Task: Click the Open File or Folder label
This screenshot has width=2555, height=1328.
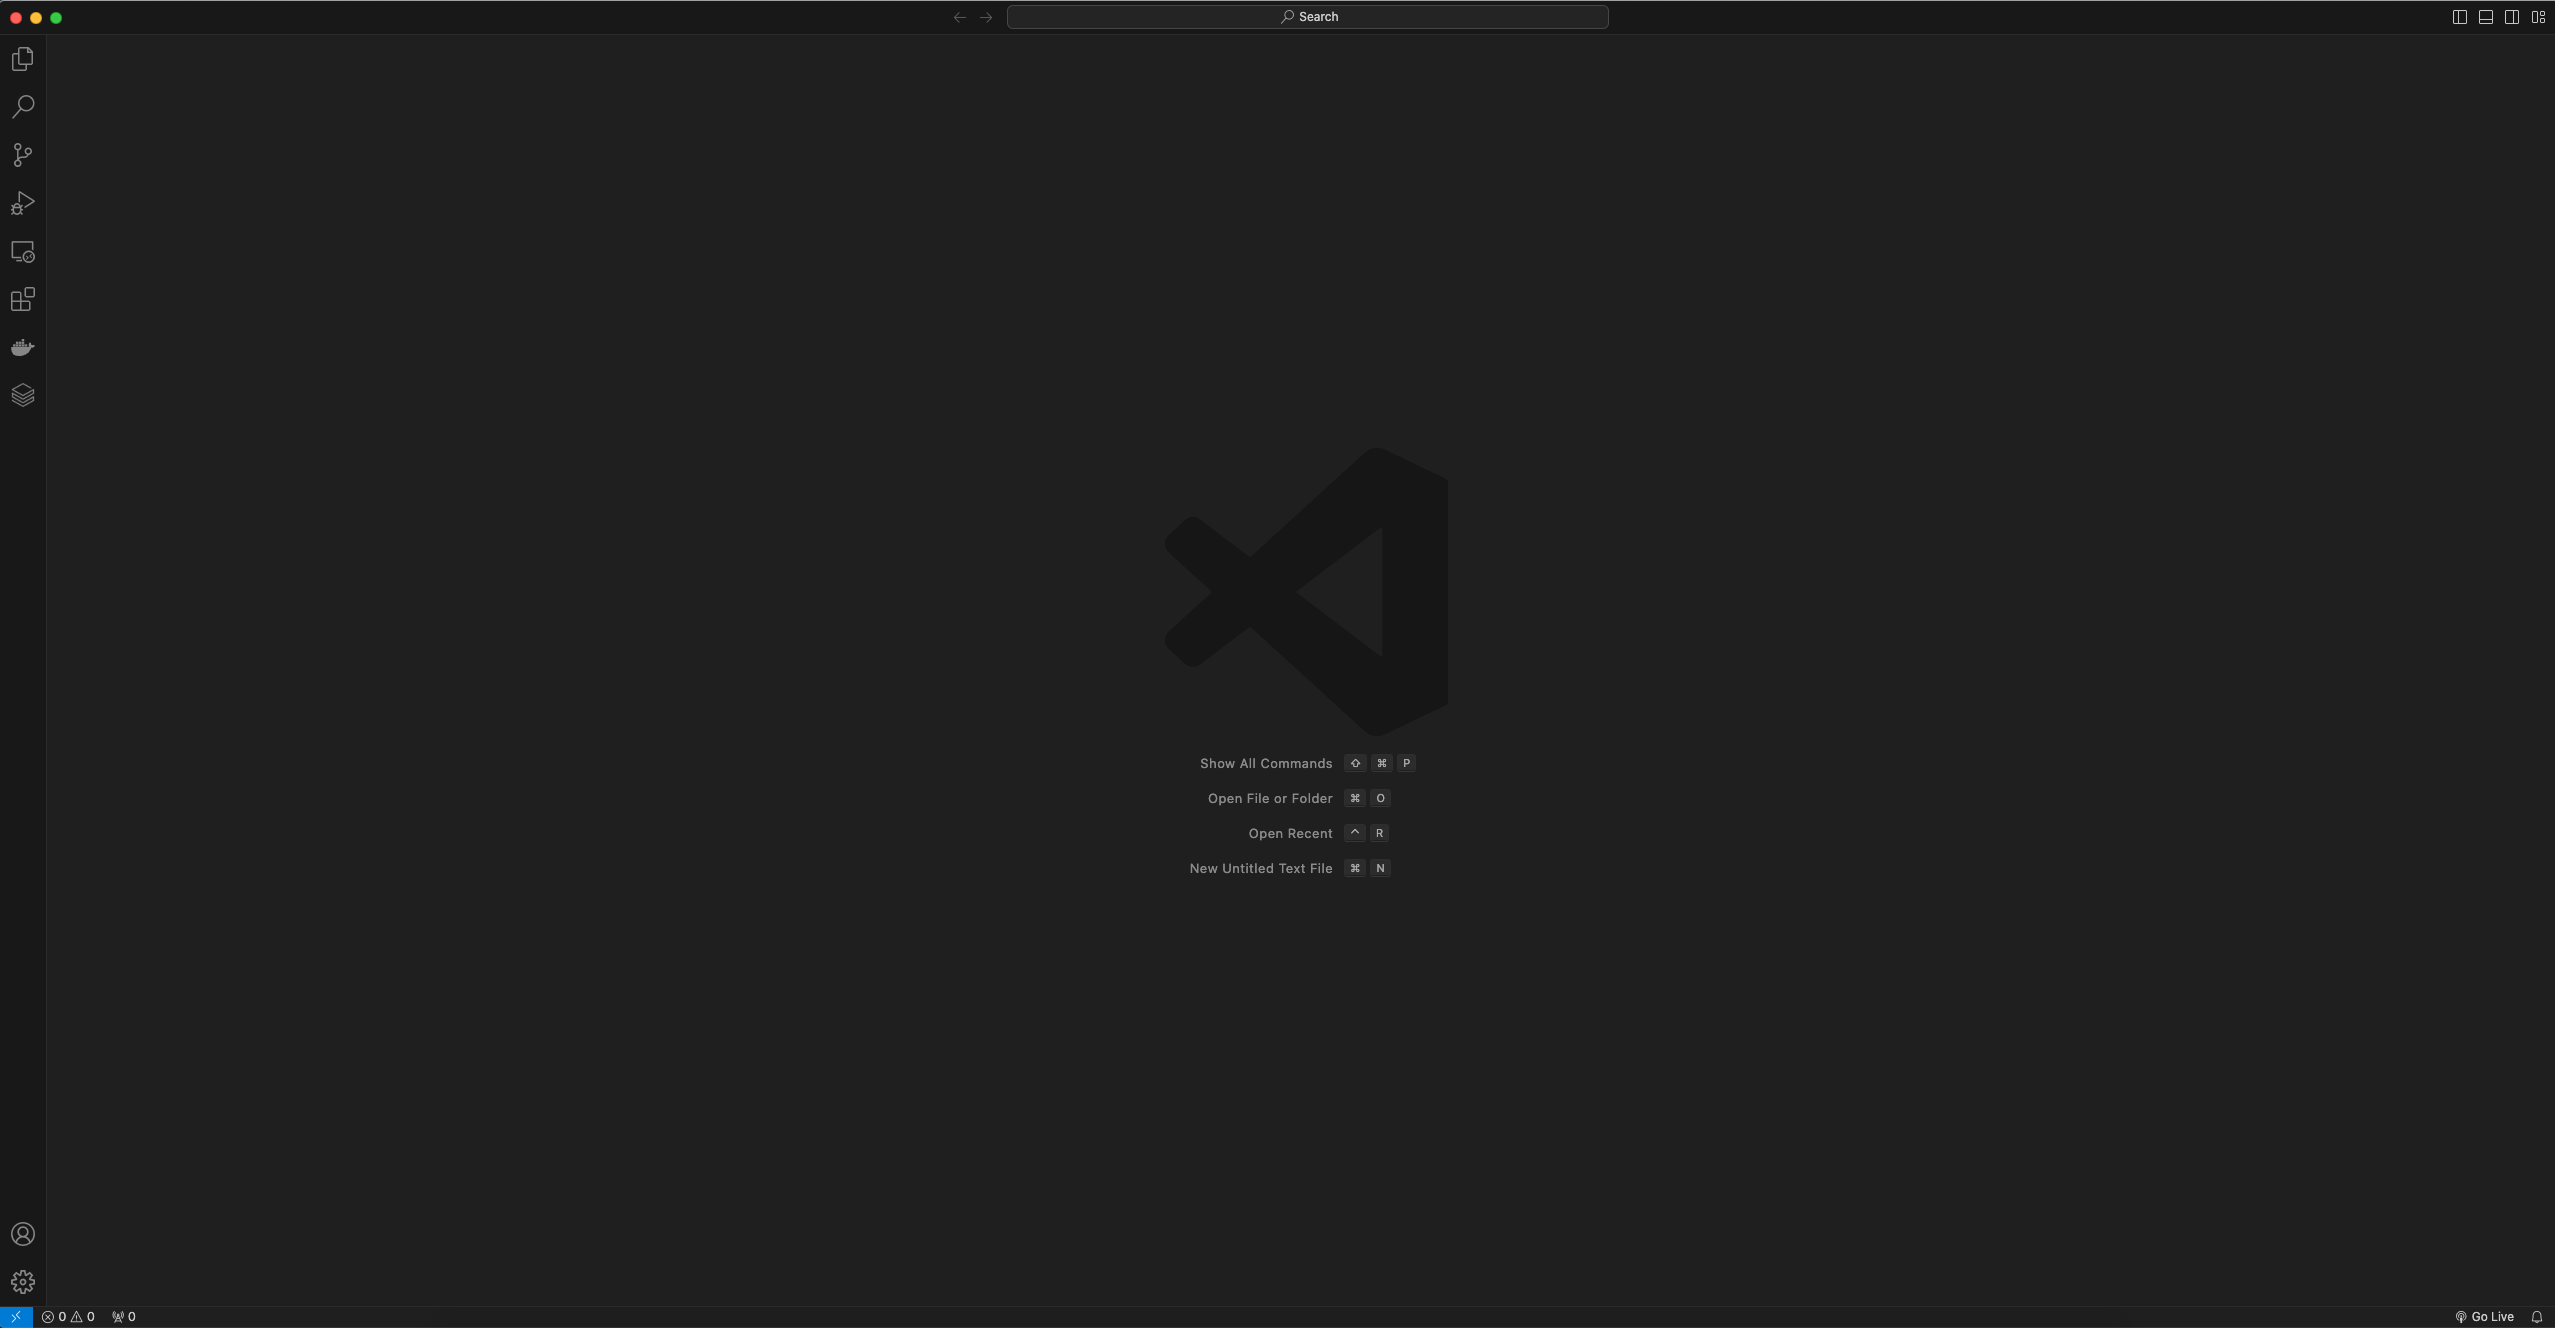Action: tap(1270, 799)
